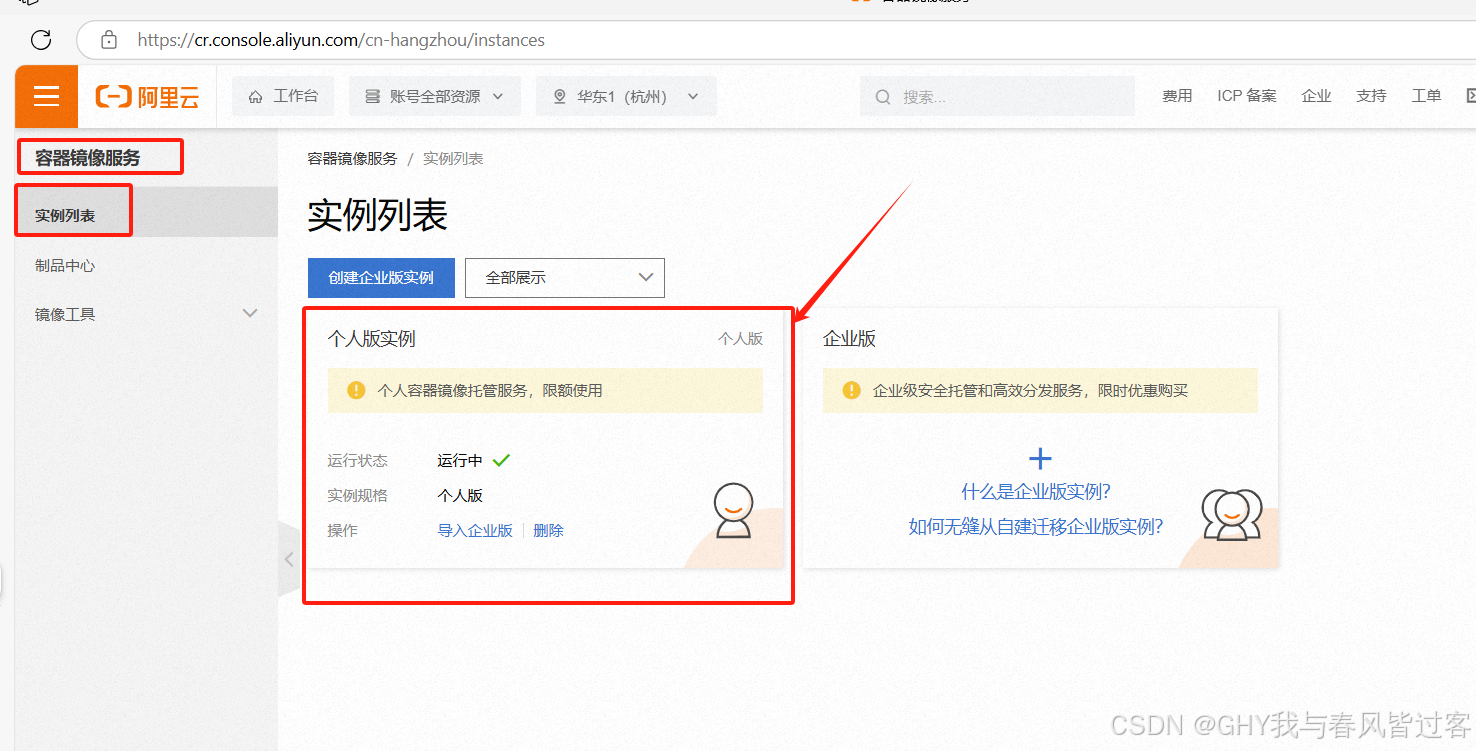Open 什么是企业版实例? link

click(x=1036, y=492)
